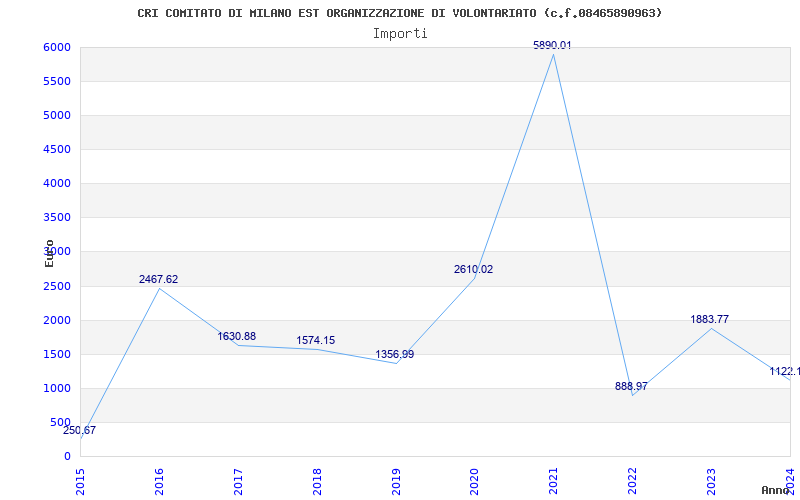Viewport: 800px width, 500px height.
Task: Select data label 888.97
Action: pyautogui.click(x=631, y=386)
